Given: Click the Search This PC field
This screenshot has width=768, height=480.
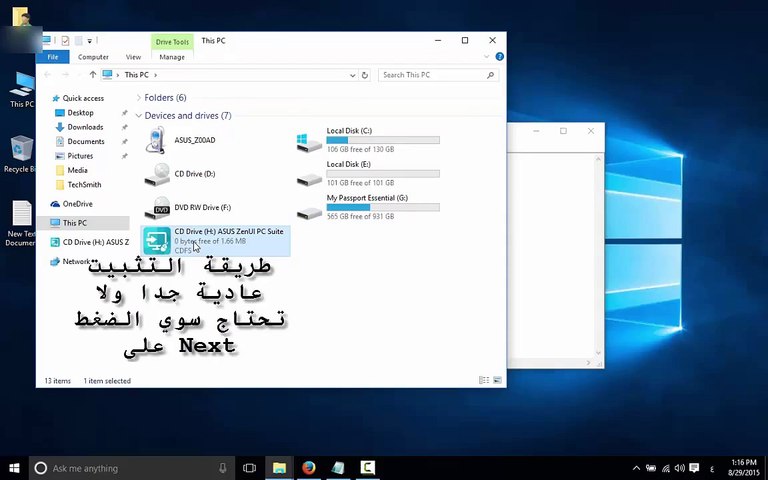Looking at the screenshot, I should (438, 75).
